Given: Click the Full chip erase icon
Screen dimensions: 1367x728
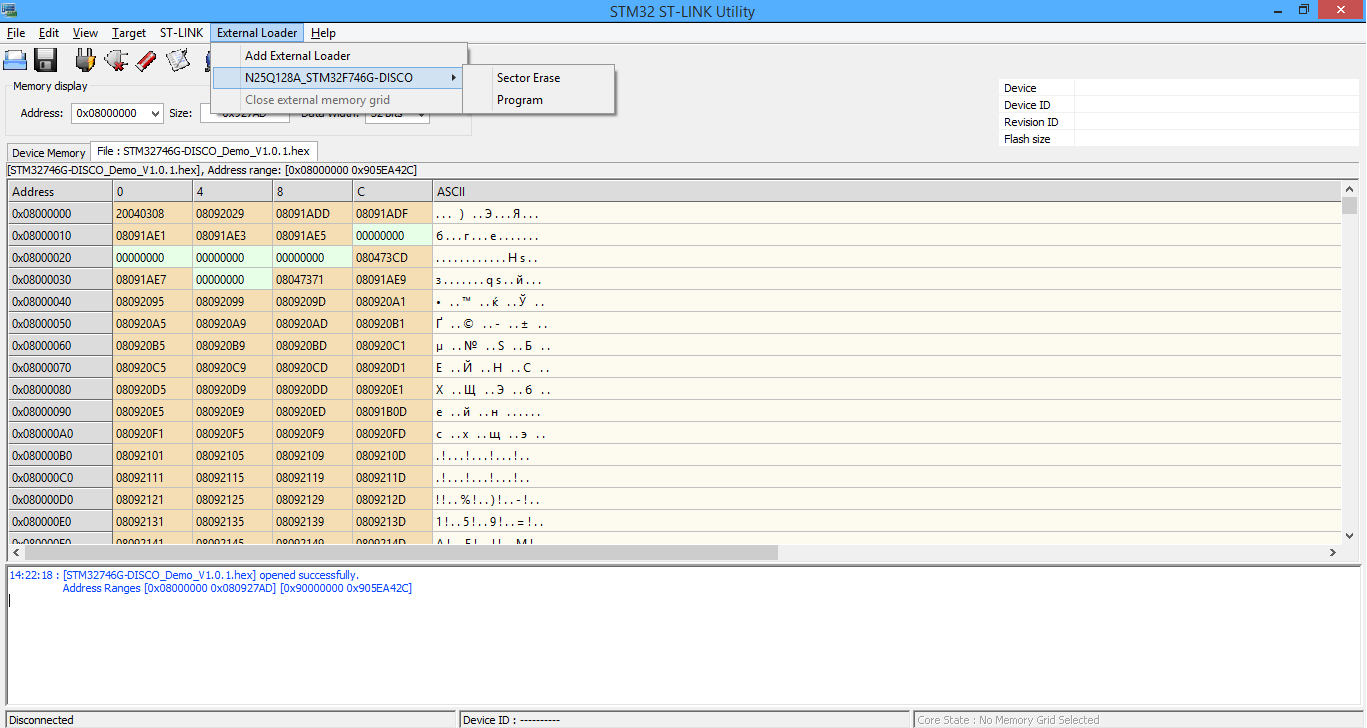Looking at the screenshot, I should pos(146,59).
